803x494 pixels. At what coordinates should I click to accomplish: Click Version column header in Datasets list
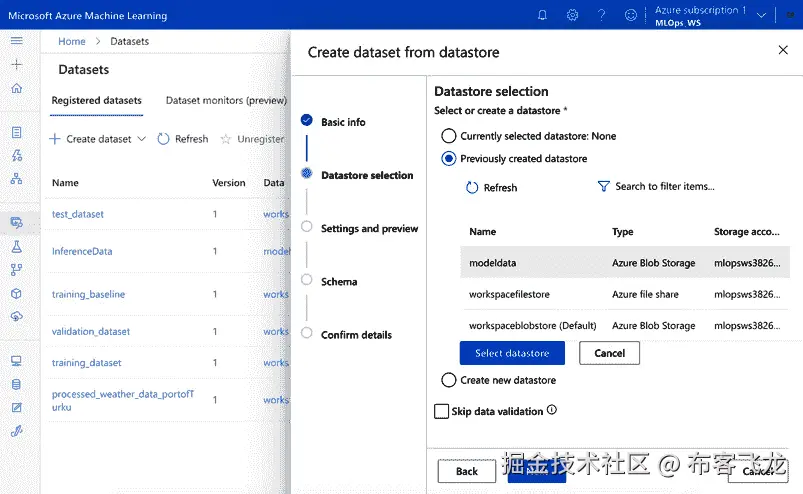point(229,183)
